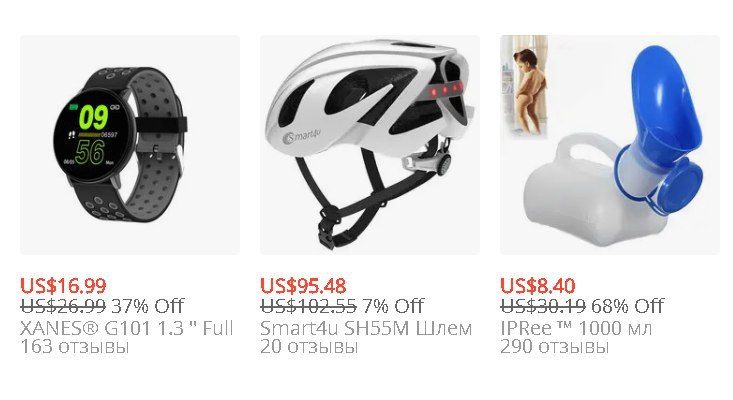Click the US$95.48 sale price

pyautogui.click(x=303, y=286)
